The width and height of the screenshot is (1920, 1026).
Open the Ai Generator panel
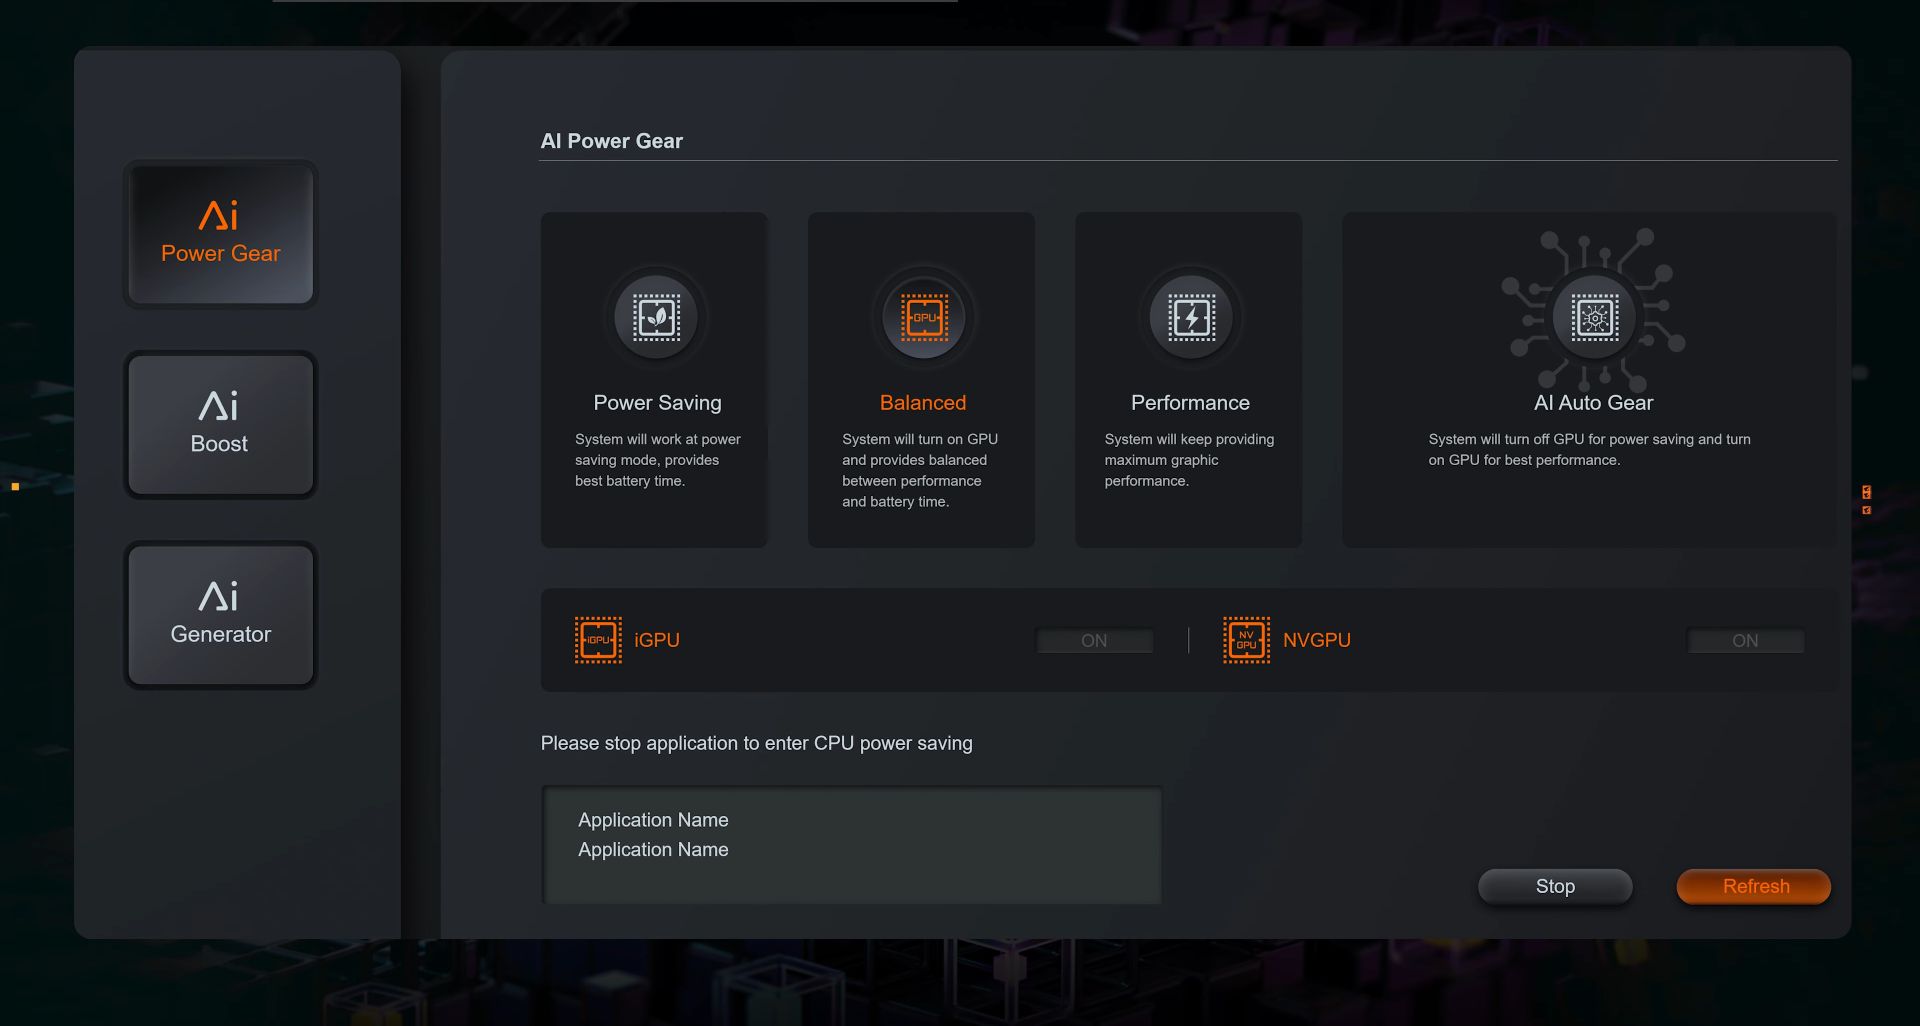[x=219, y=615]
